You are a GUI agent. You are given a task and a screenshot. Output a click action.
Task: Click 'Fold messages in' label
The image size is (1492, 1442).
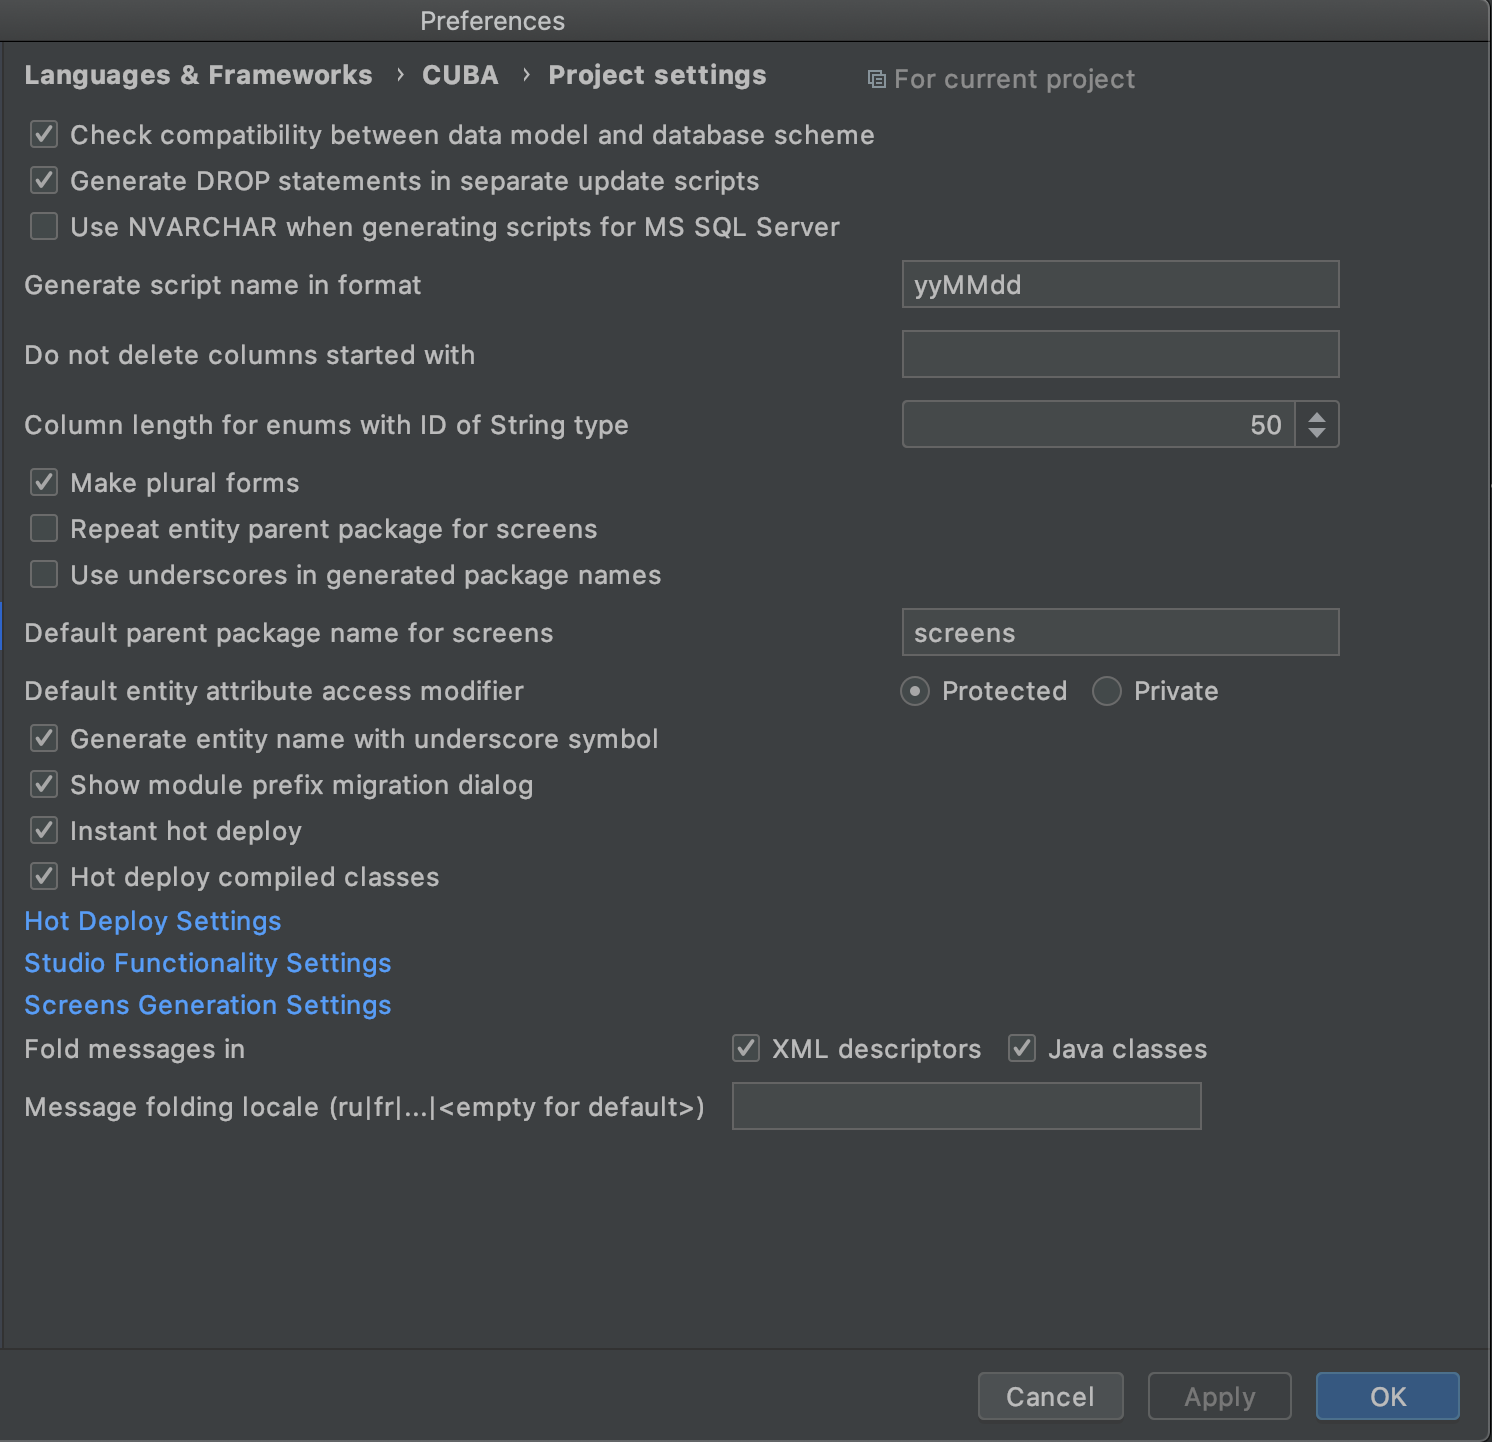click(x=135, y=1049)
